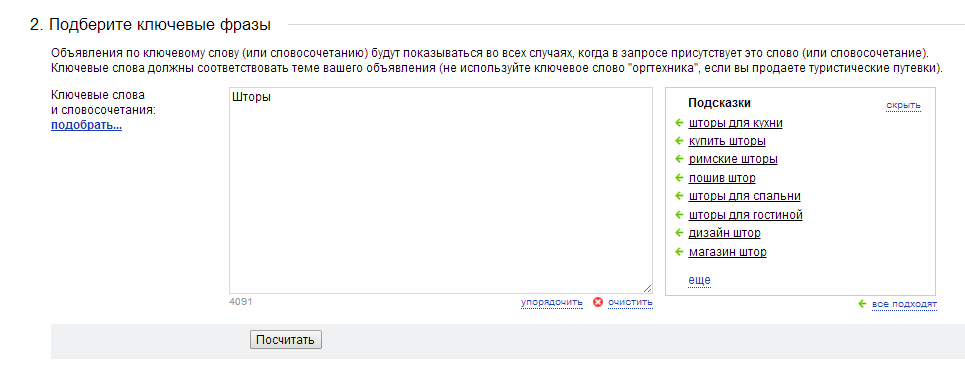965x372 pixels.
Task: Clear keywords with 'очистить' link
Action: pos(630,302)
